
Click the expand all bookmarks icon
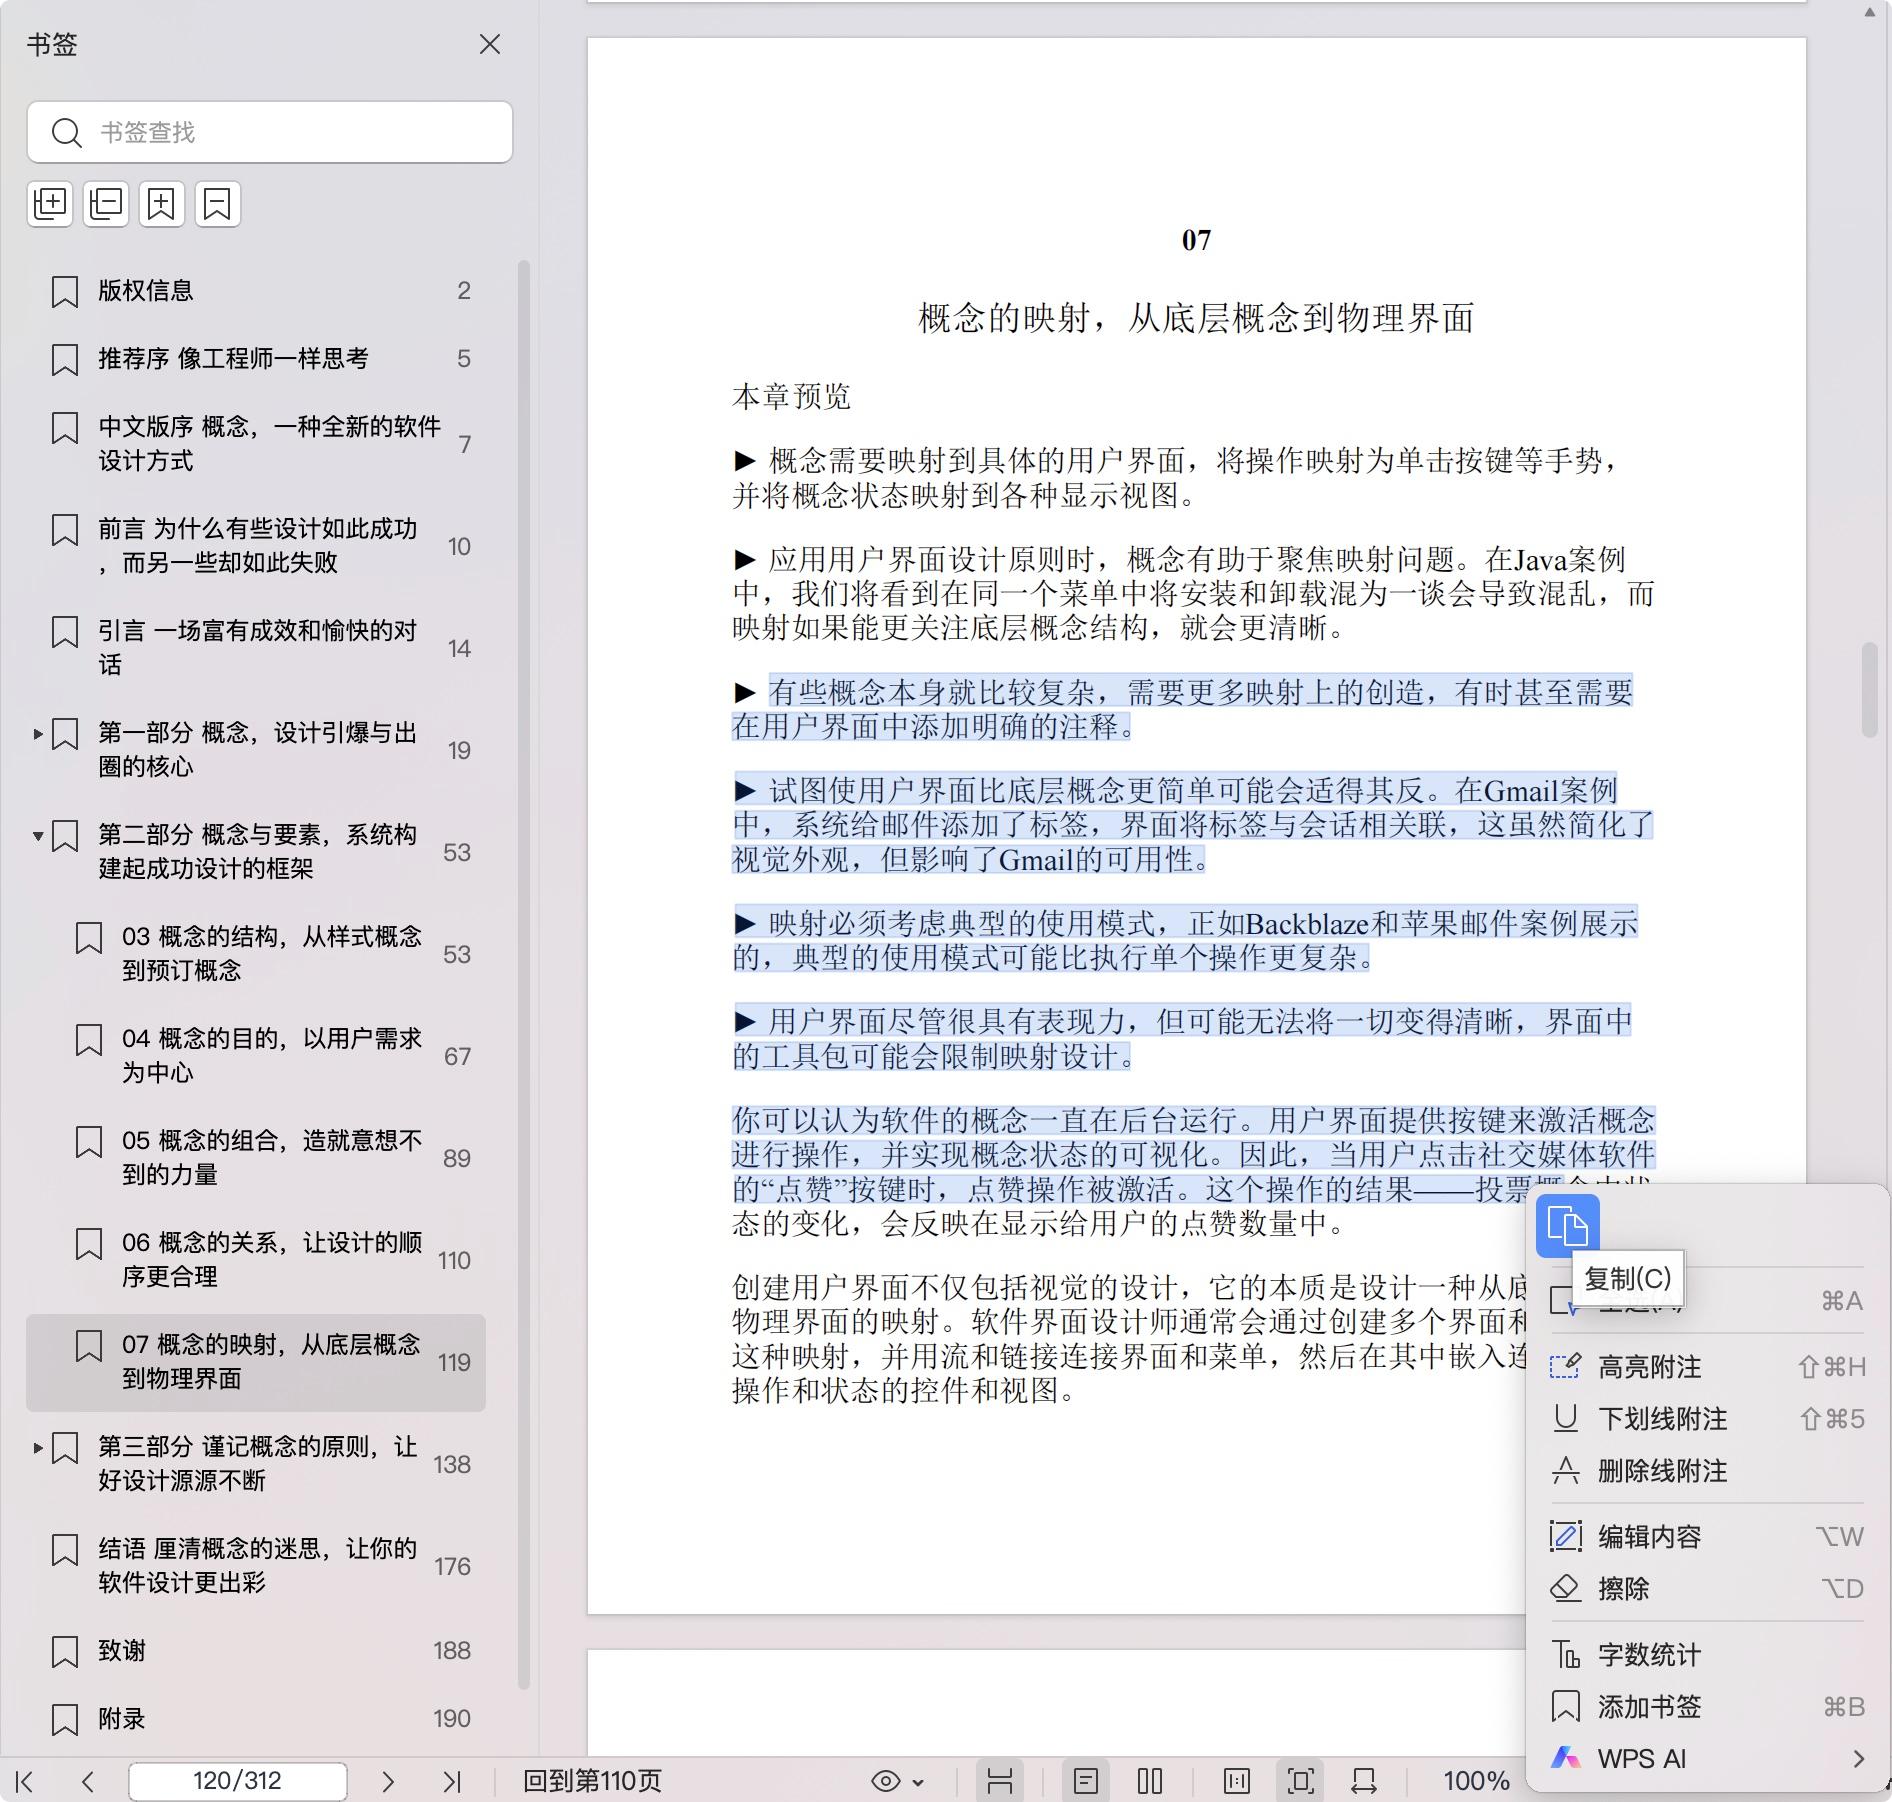coord(50,204)
